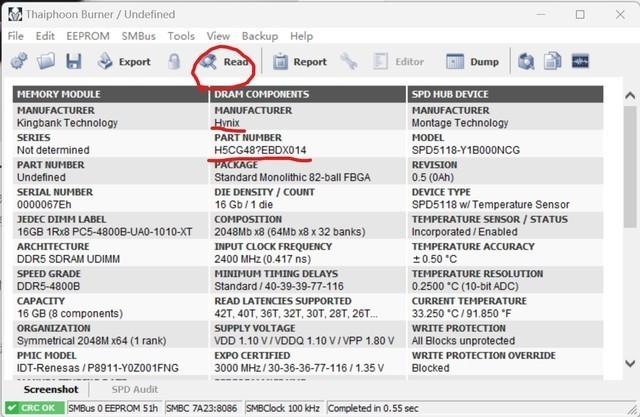Click the Export toolbar button

(x=124, y=62)
